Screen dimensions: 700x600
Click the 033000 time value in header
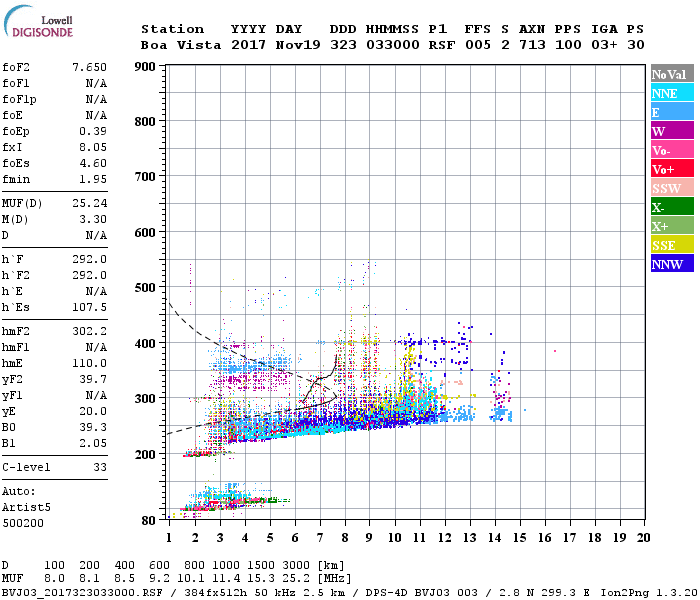coord(392,45)
